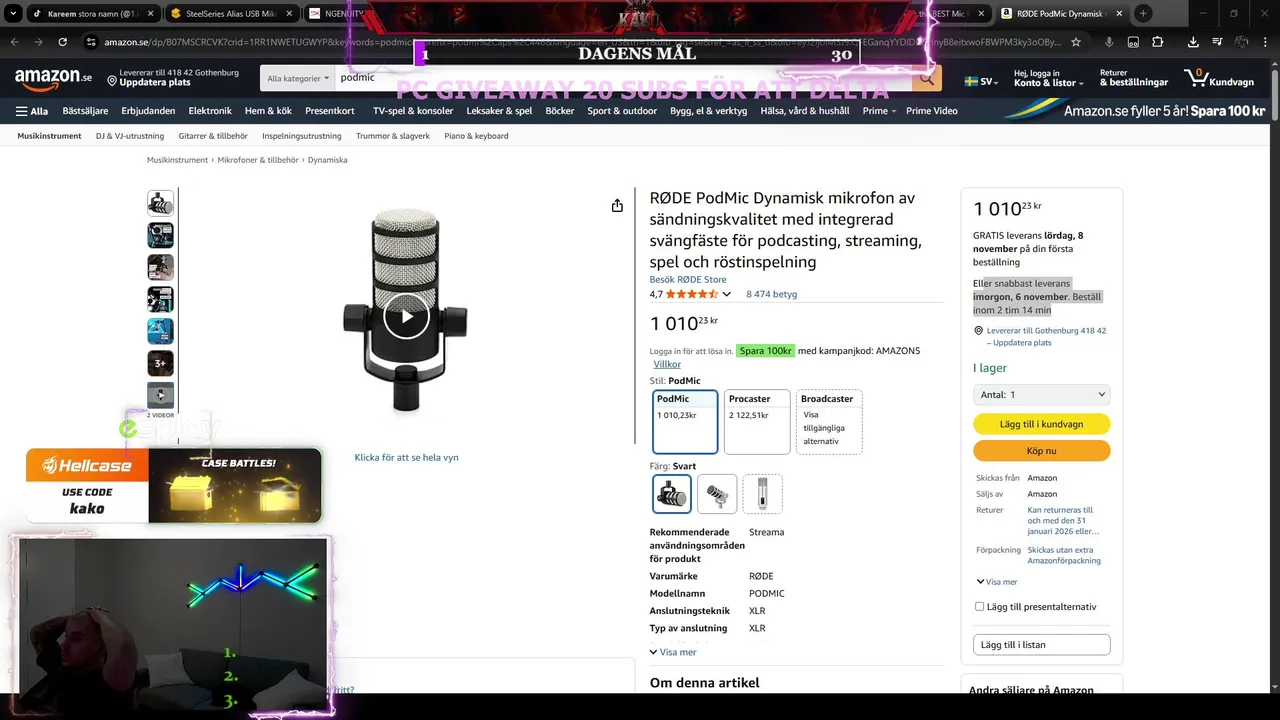Image resolution: width=1280 pixels, height=720 pixels.
Task: Expand Visa mer under product details
Action: 673,652
